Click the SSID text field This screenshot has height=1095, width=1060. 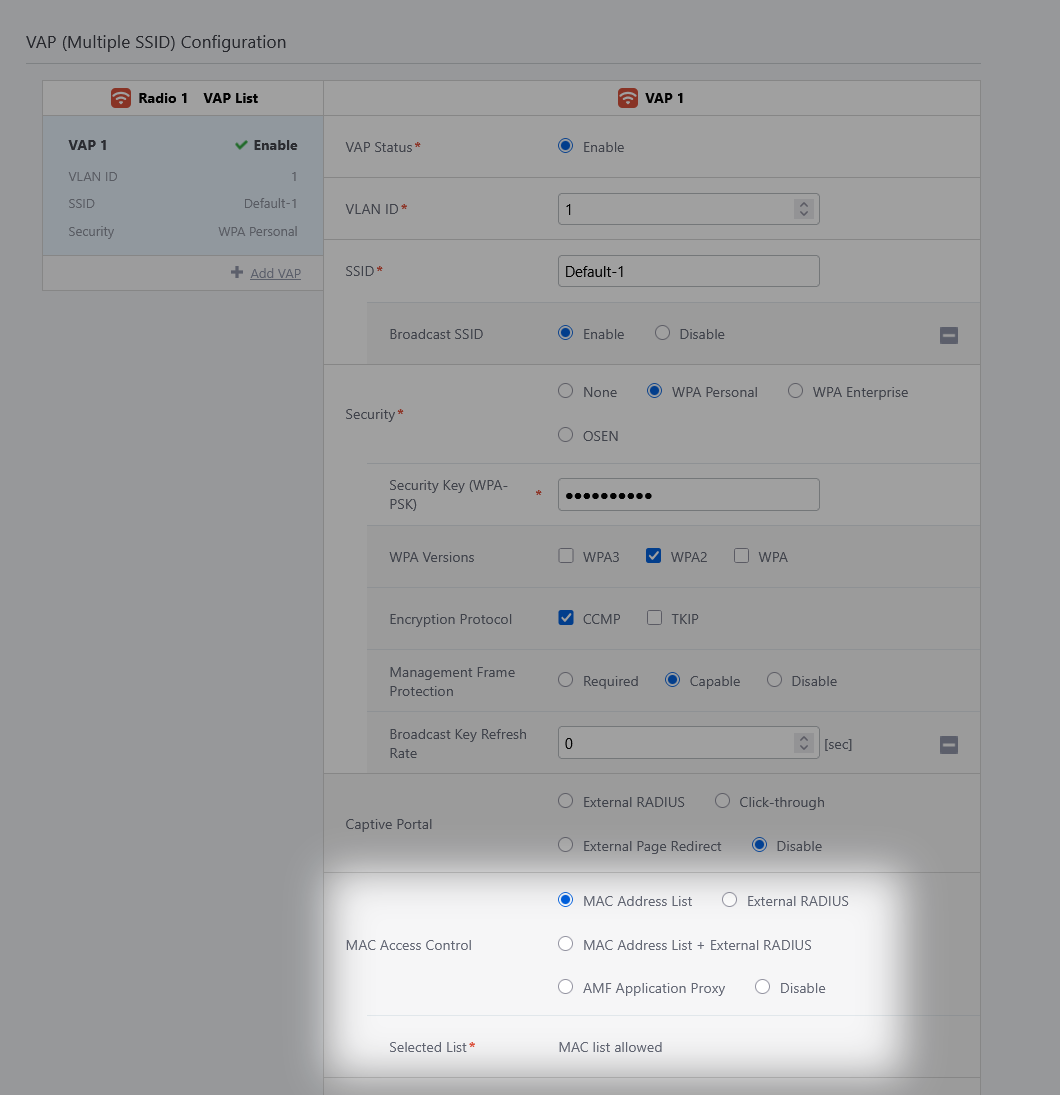pos(688,271)
